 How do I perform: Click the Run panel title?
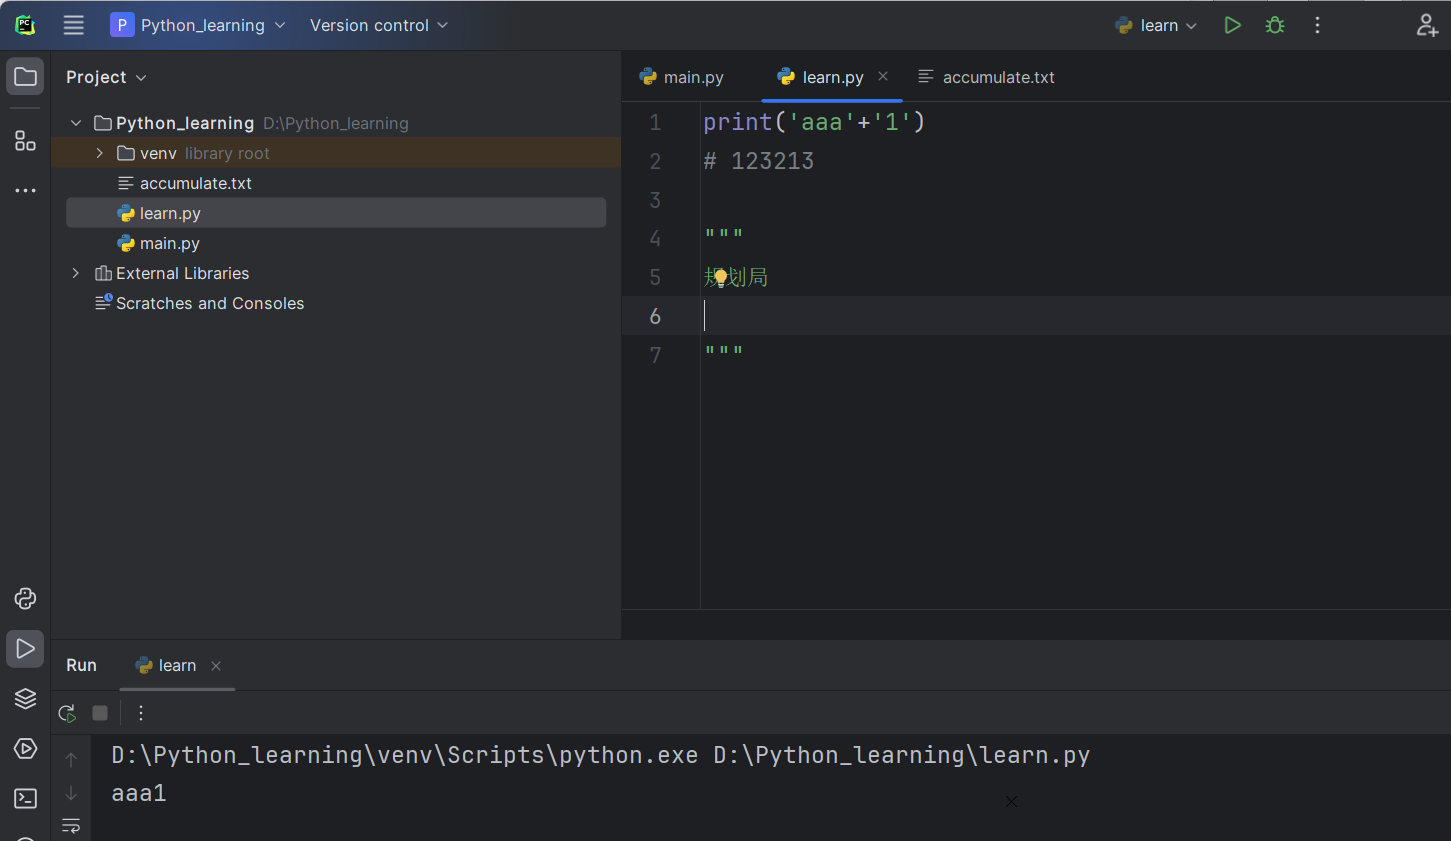click(x=81, y=666)
